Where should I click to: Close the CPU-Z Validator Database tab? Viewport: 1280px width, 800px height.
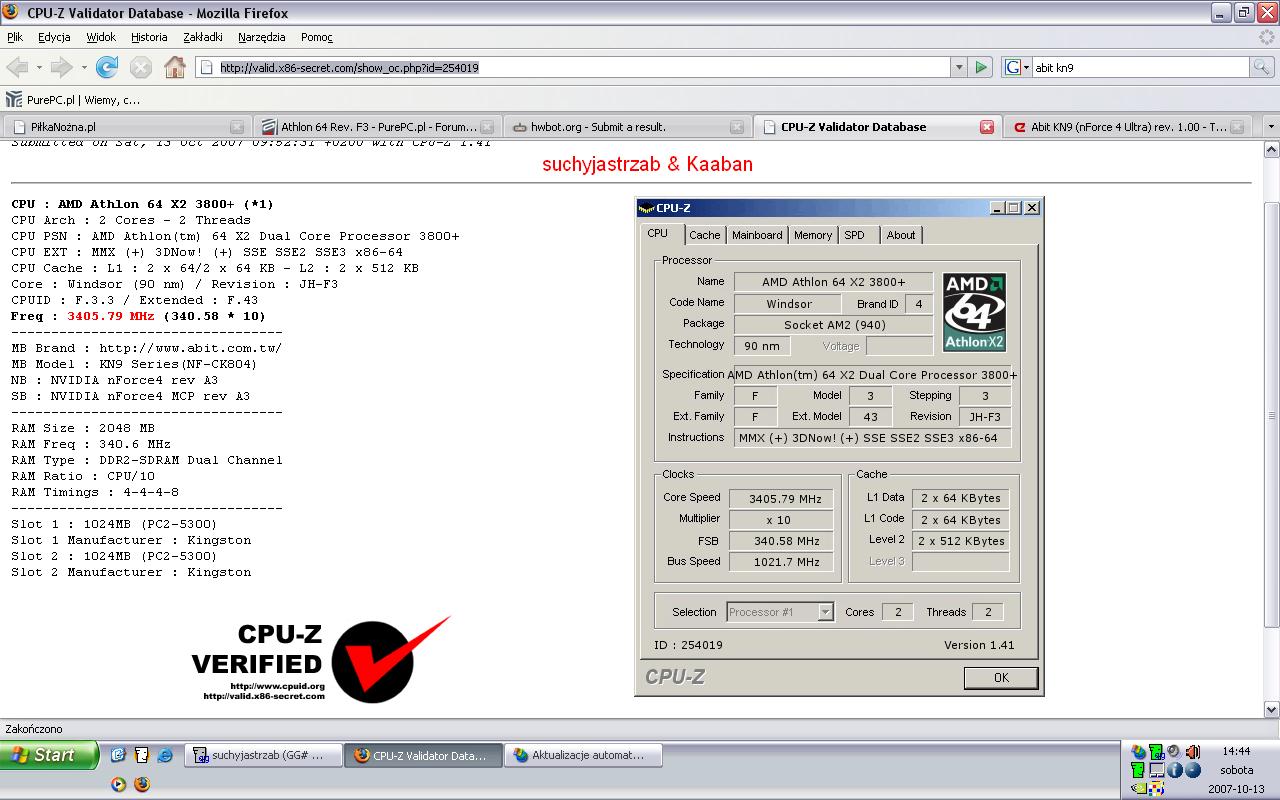[x=987, y=127]
